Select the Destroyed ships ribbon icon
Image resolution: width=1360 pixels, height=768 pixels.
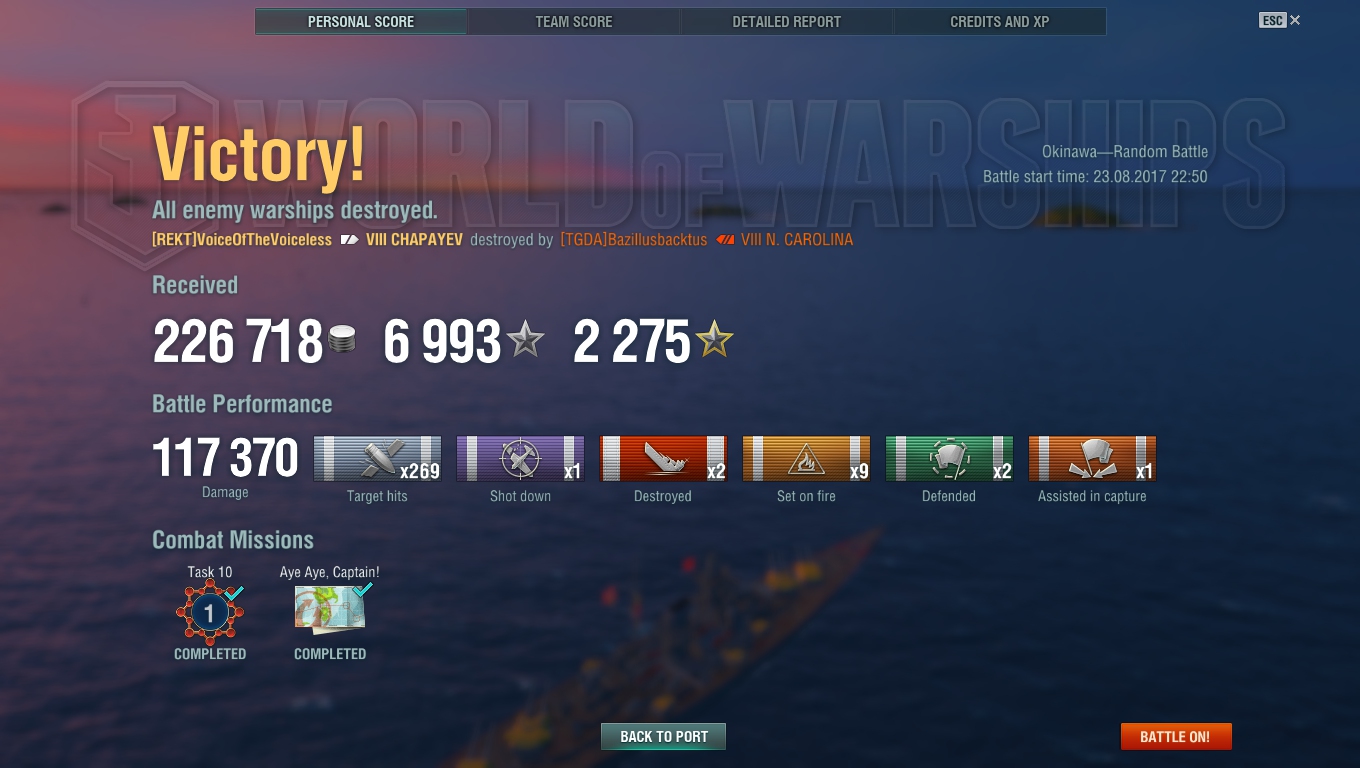tap(663, 459)
